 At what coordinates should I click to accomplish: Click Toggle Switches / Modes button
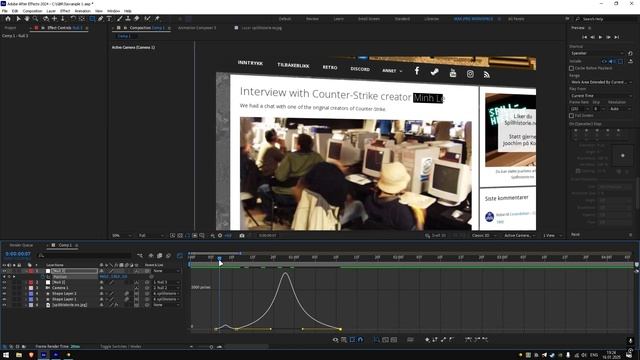(x=121, y=347)
